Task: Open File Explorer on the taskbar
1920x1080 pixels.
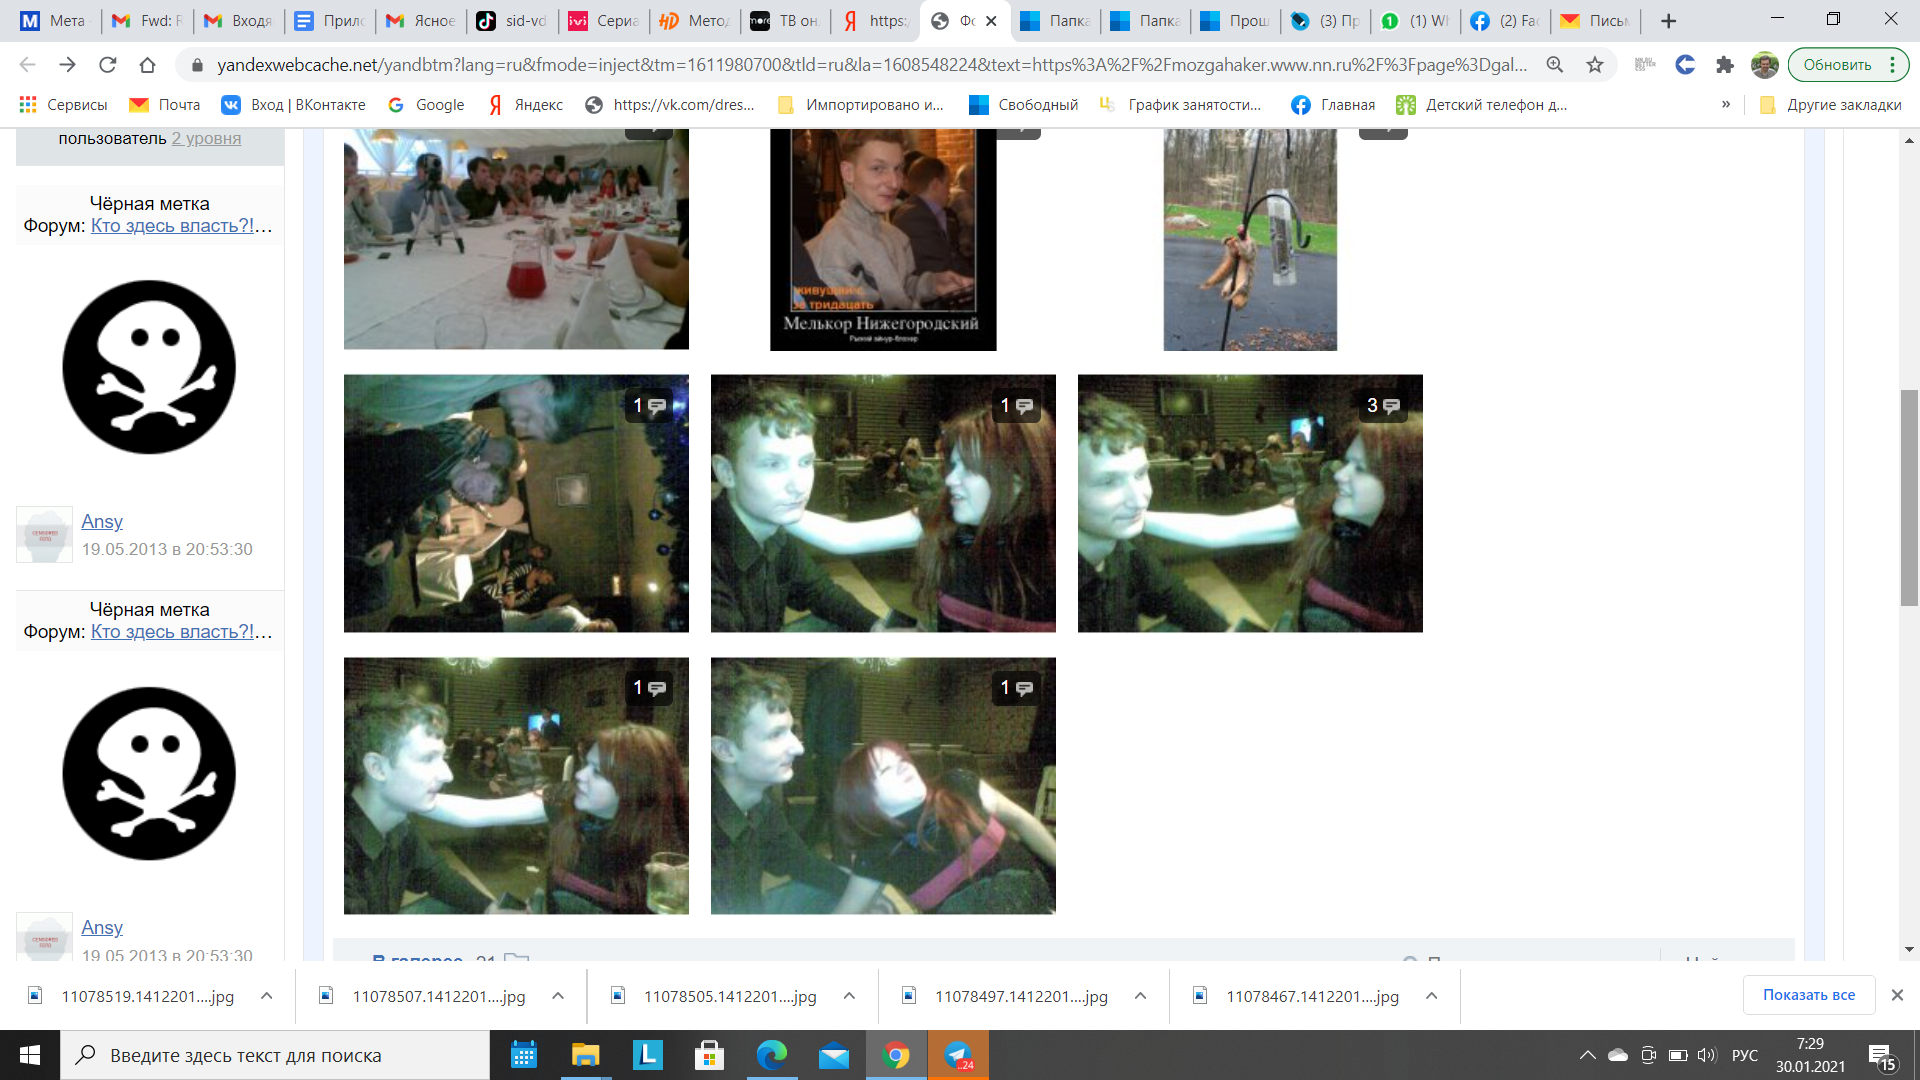Action: [x=585, y=1055]
